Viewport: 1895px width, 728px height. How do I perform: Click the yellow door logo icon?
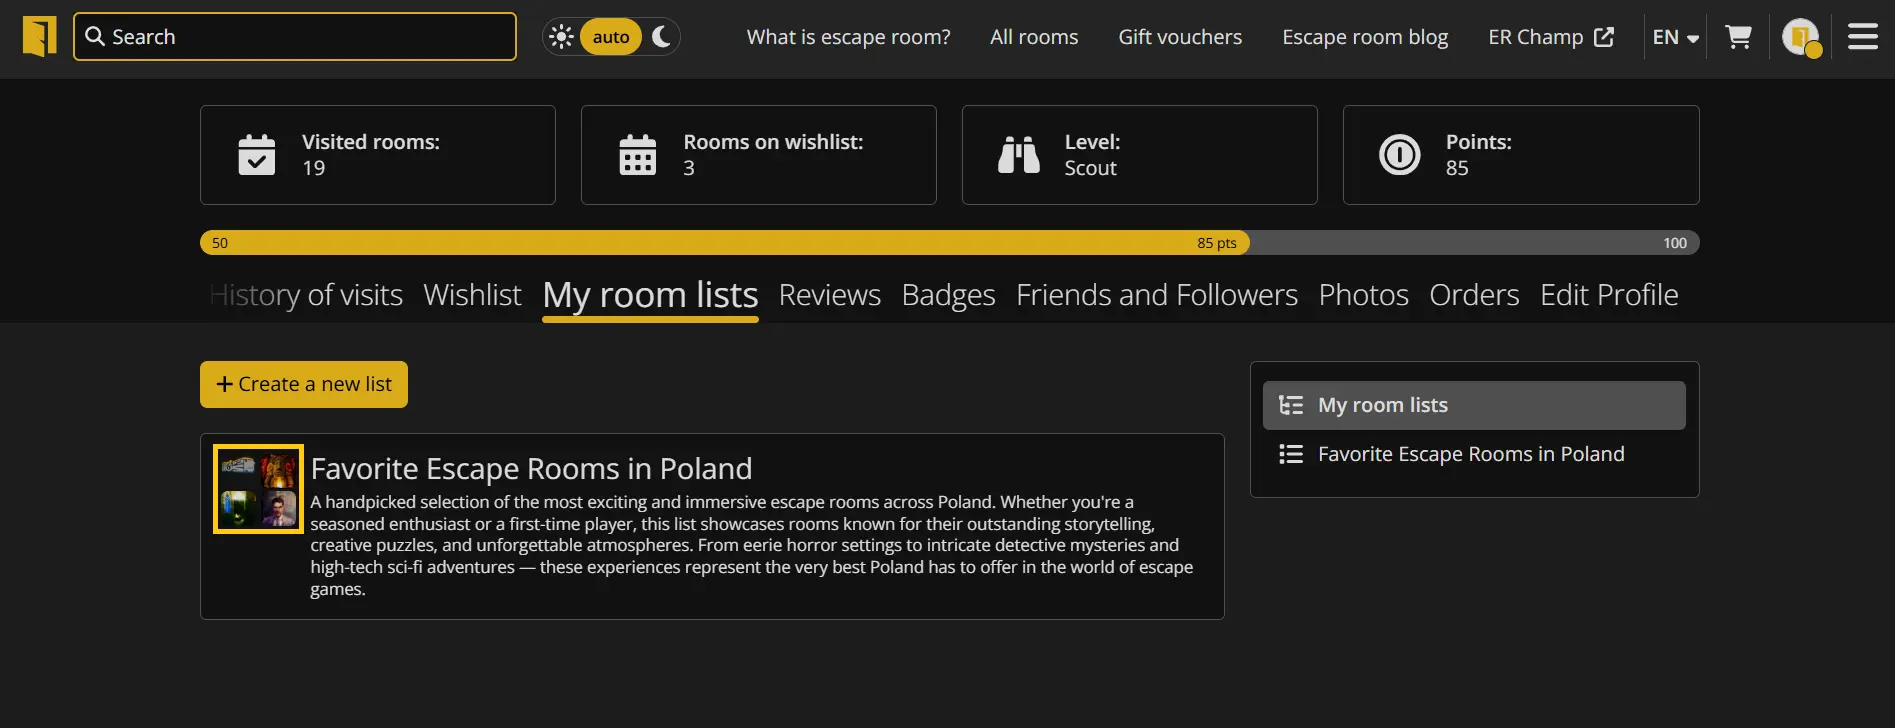click(40, 37)
